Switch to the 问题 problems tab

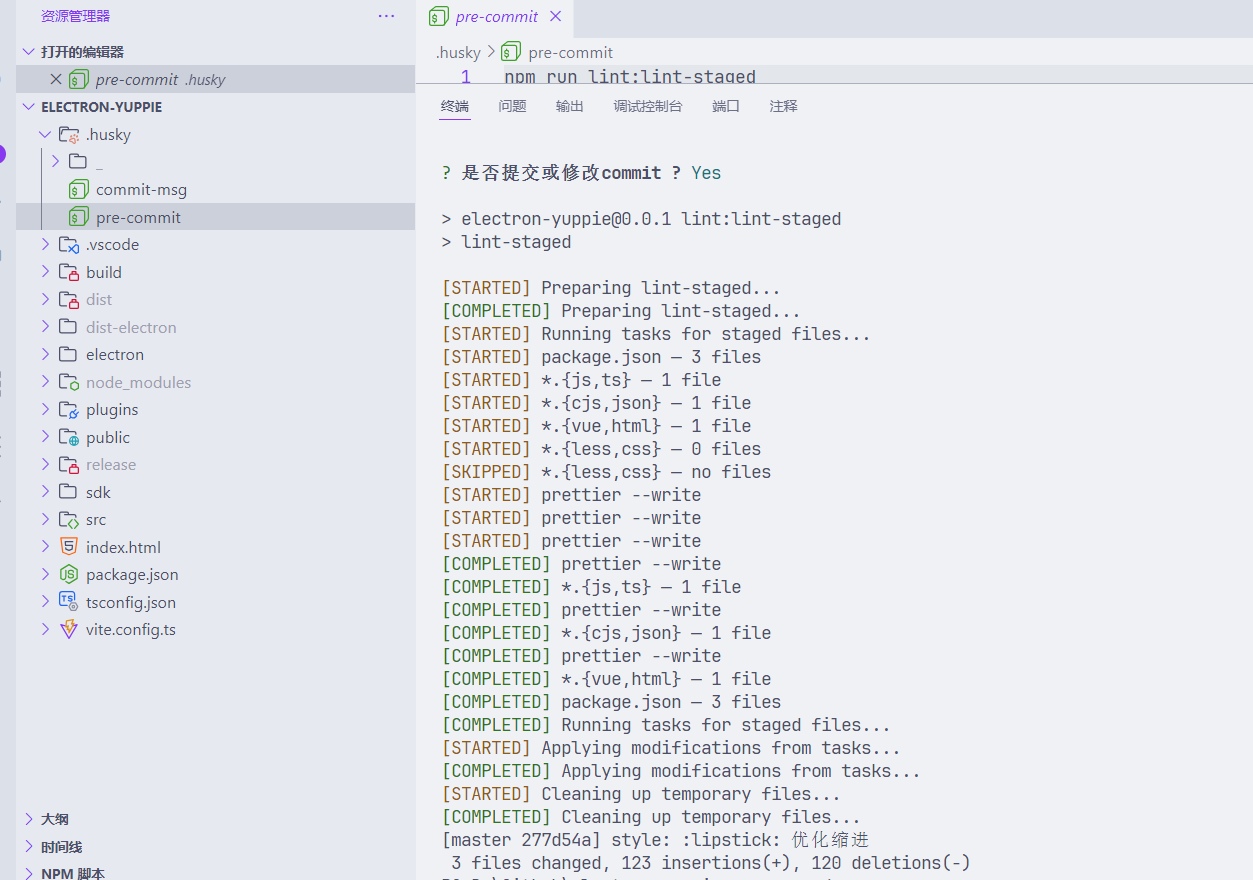click(x=512, y=106)
